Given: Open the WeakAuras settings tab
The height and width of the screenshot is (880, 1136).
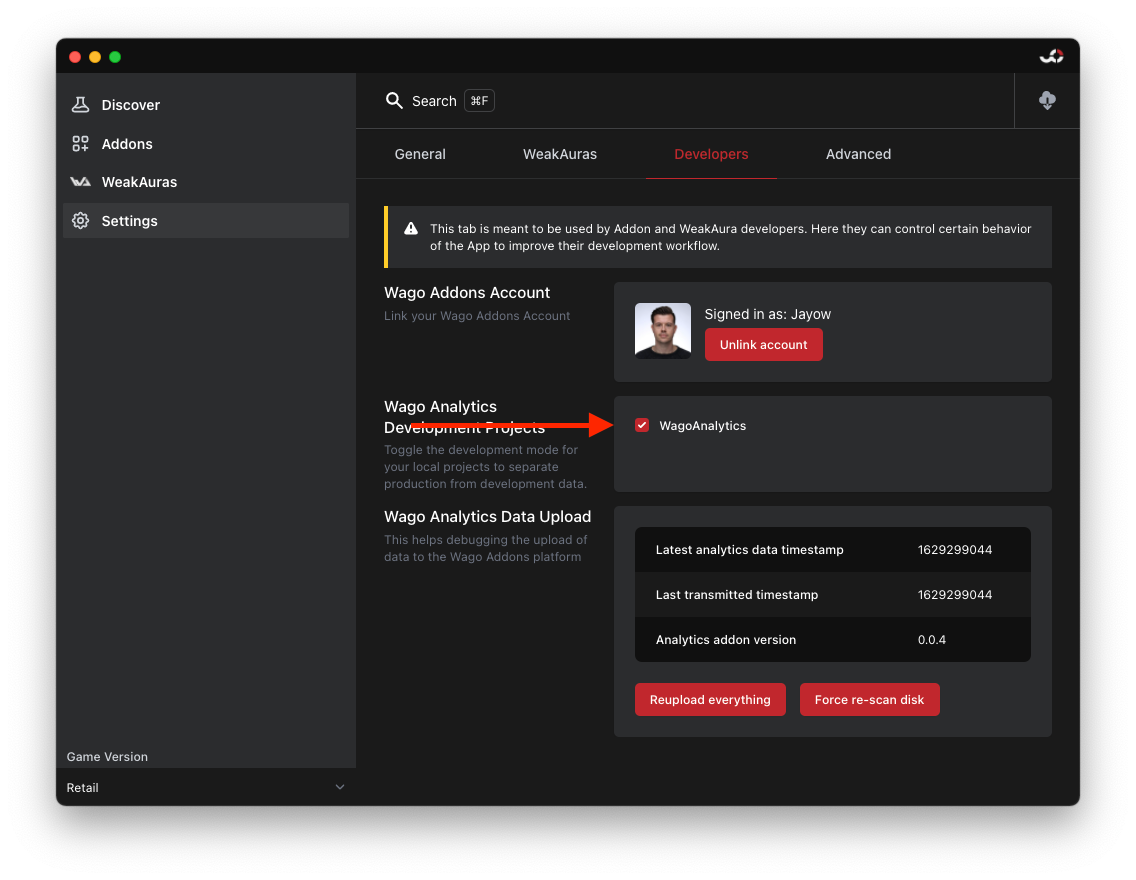Looking at the screenshot, I should 560,154.
